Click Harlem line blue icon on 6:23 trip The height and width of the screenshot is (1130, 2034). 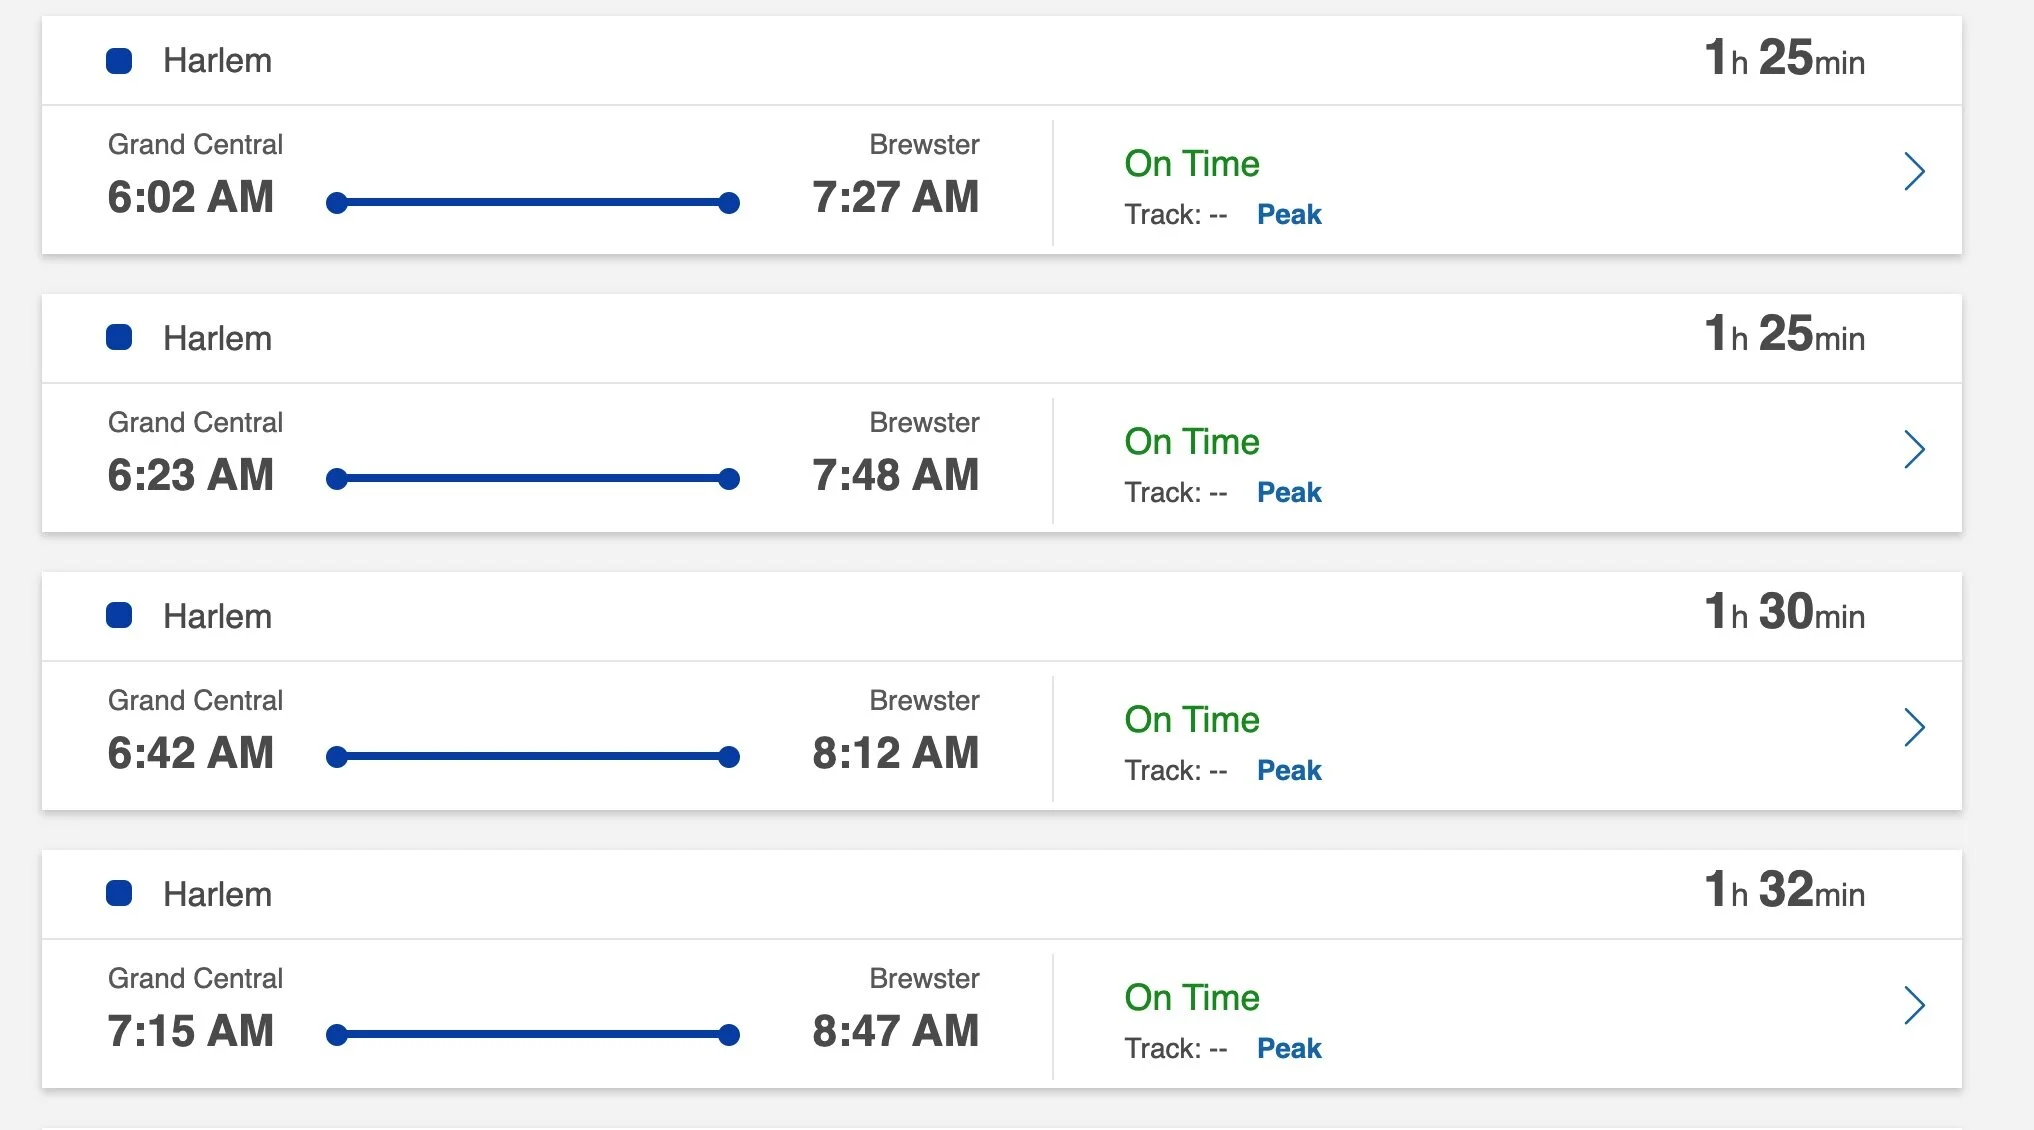[x=119, y=338]
